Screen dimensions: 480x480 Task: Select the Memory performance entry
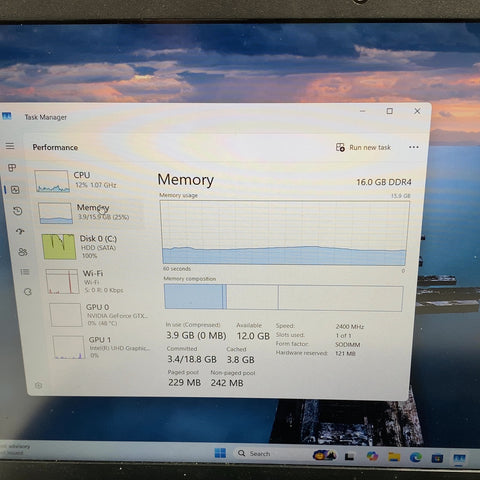point(90,212)
